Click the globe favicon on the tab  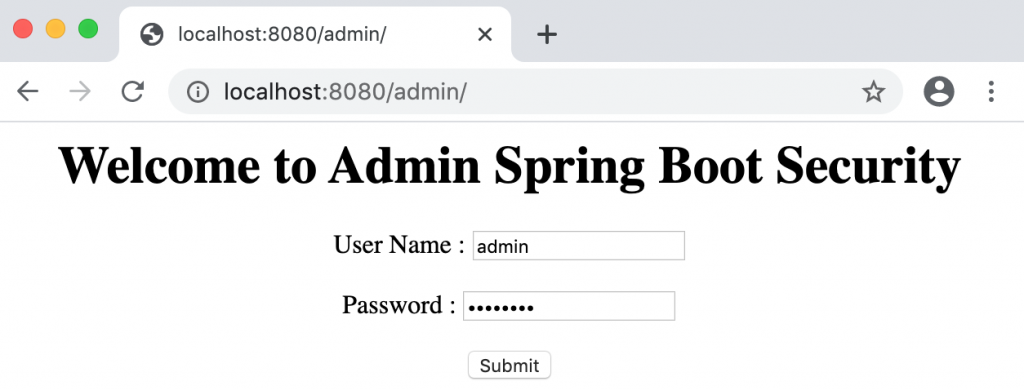click(152, 35)
